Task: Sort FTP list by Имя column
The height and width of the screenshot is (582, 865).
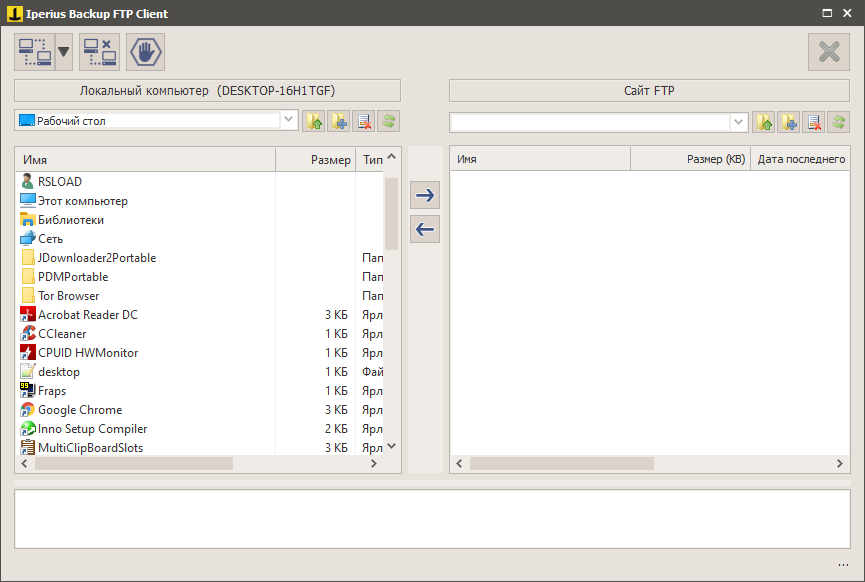Action: (541, 159)
